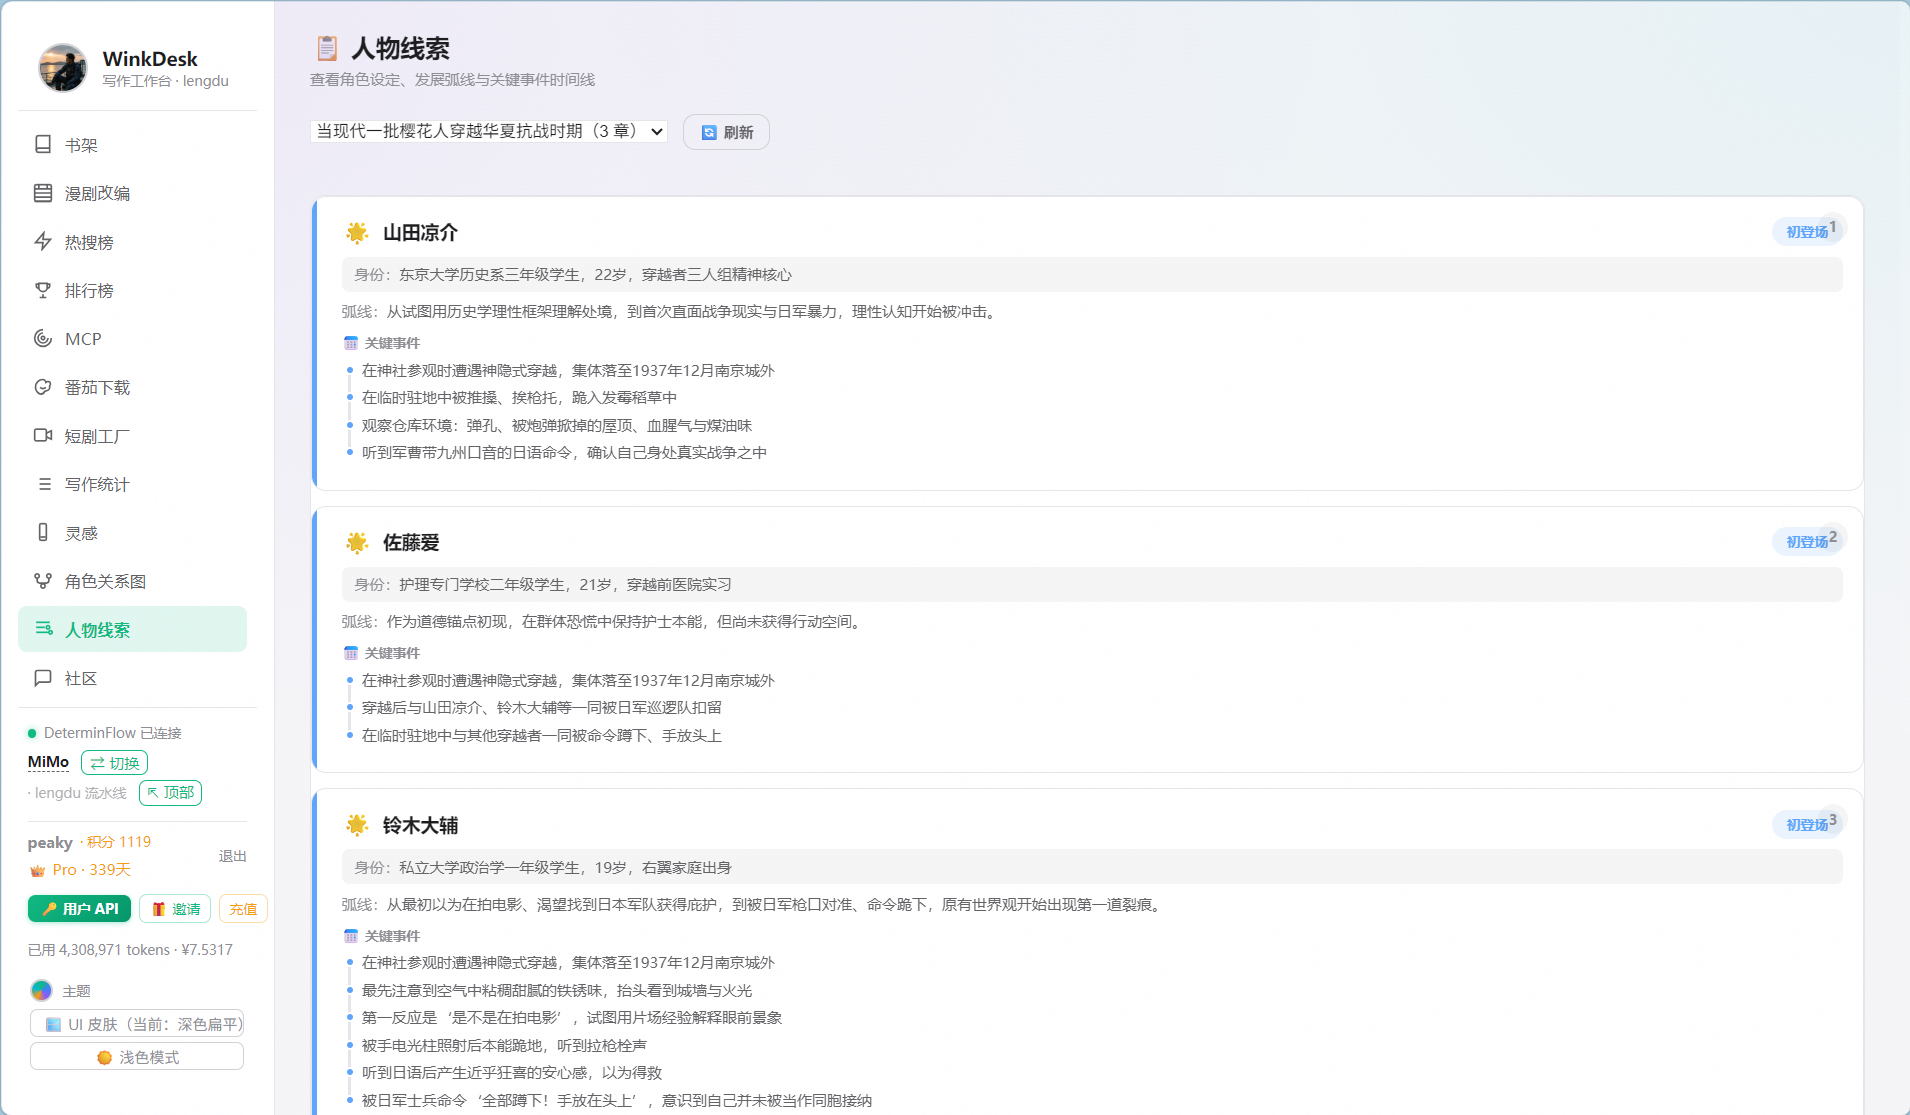1910x1115 pixels.
Task: Click the 退出 logout link
Action: click(233, 856)
